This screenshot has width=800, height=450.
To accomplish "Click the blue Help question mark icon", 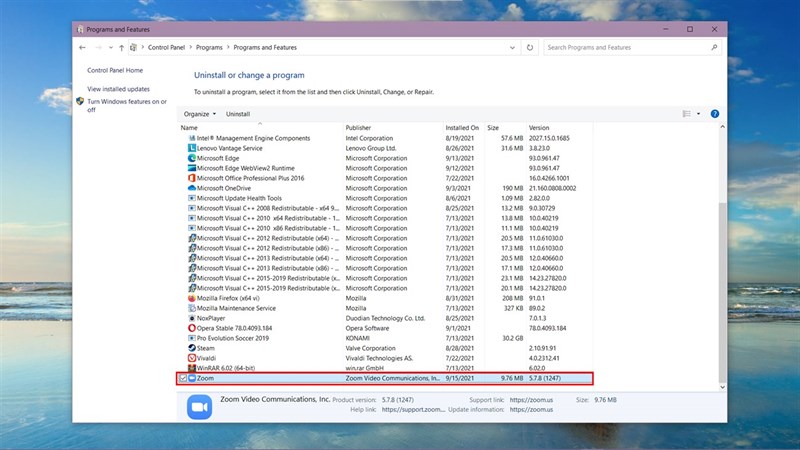I will [715, 114].
